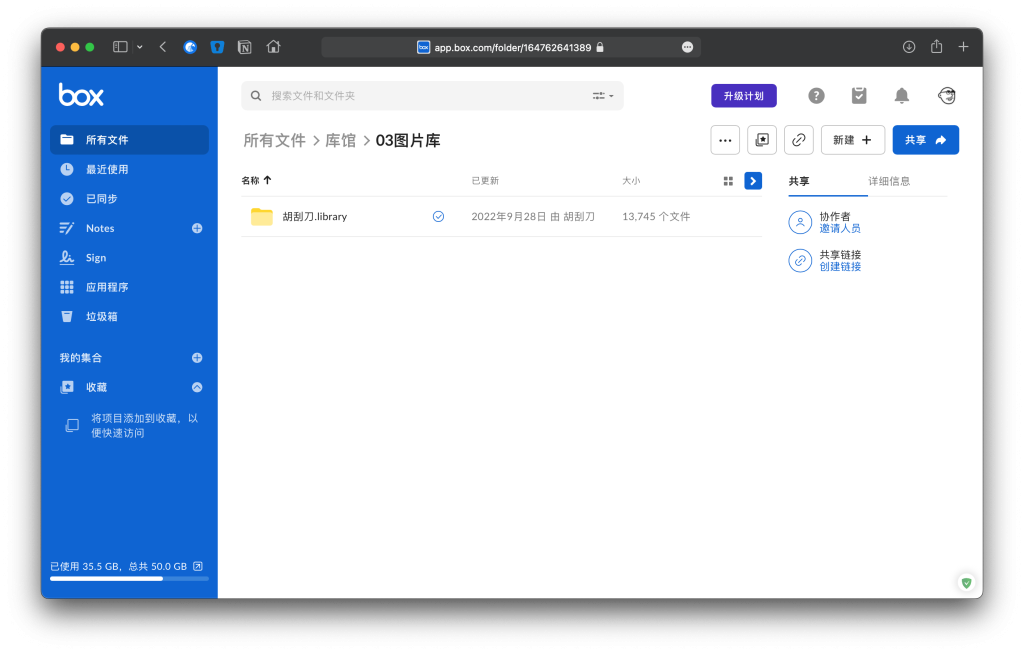Click the blue circular extension icon
1024x653 pixels.
pyautogui.click(x=190, y=47)
